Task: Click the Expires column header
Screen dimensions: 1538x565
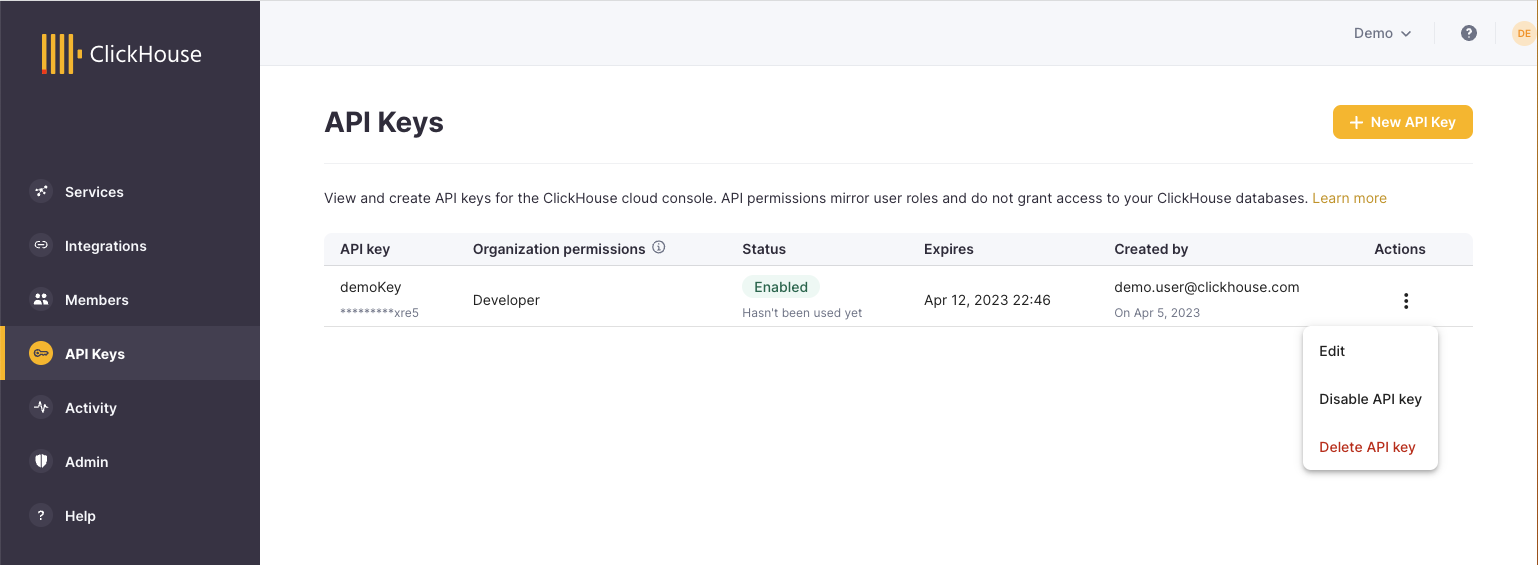Action: 949,249
